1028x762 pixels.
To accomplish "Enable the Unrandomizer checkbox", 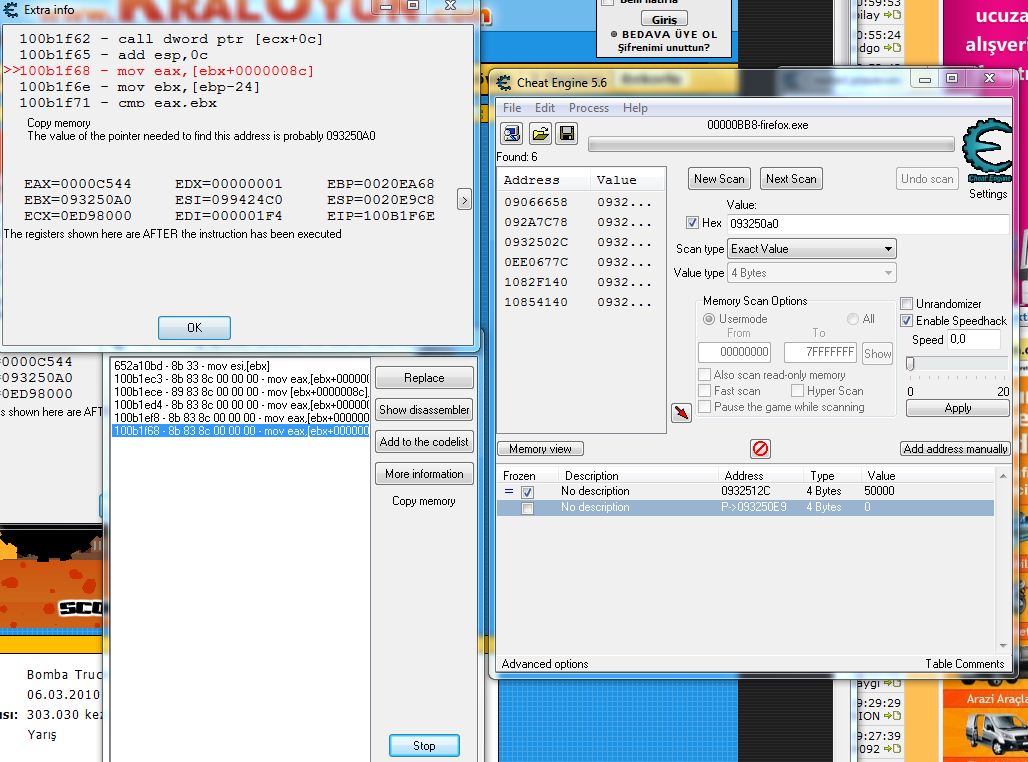I will pos(907,304).
